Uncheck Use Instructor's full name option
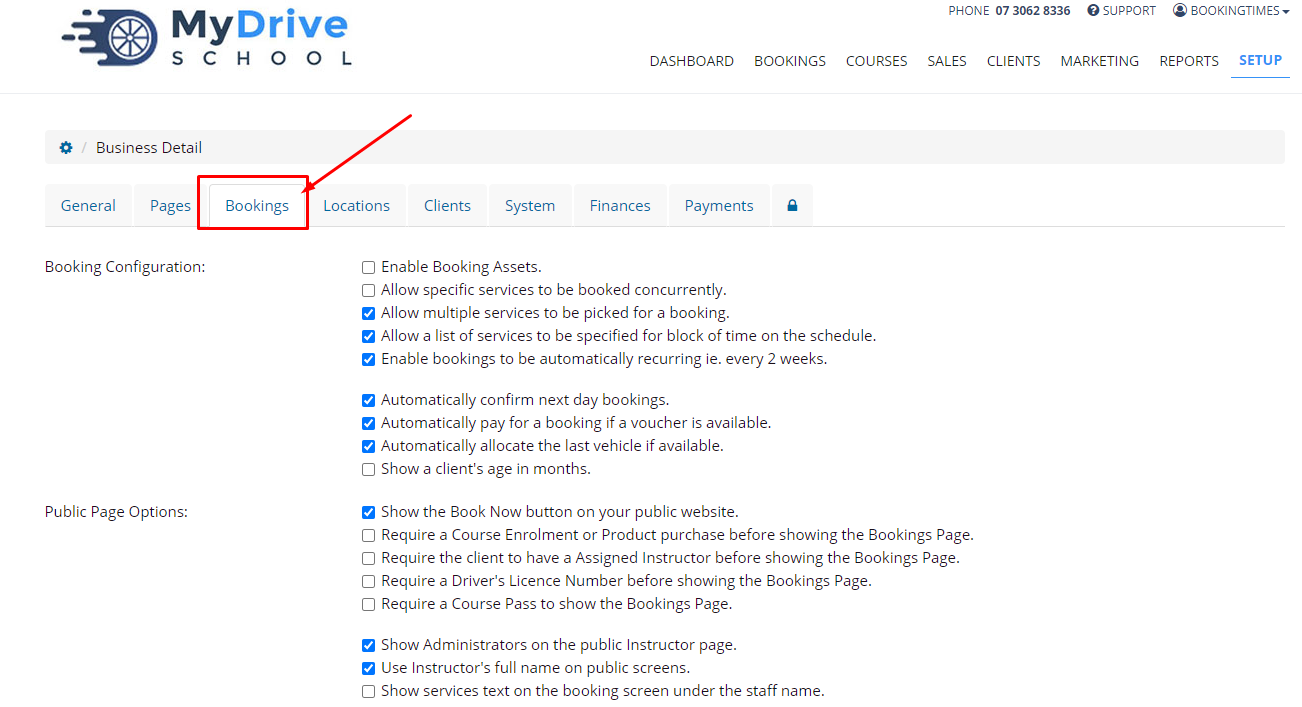 (x=369, y=668)
